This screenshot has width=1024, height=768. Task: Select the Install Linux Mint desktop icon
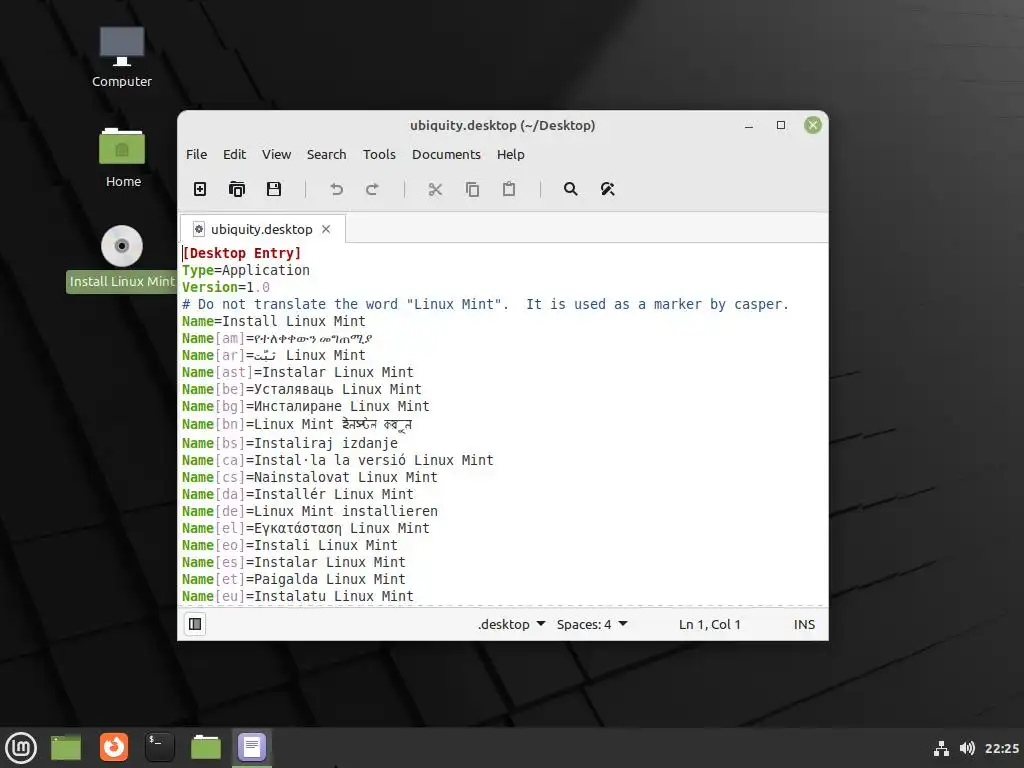point(121,259)
